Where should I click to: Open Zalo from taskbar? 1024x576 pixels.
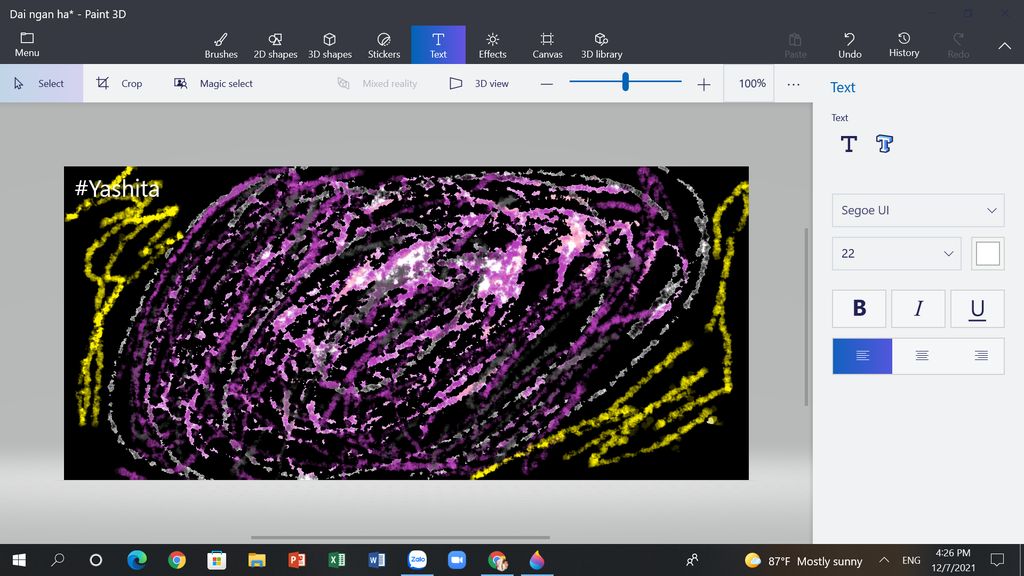(x=417, y=560)
